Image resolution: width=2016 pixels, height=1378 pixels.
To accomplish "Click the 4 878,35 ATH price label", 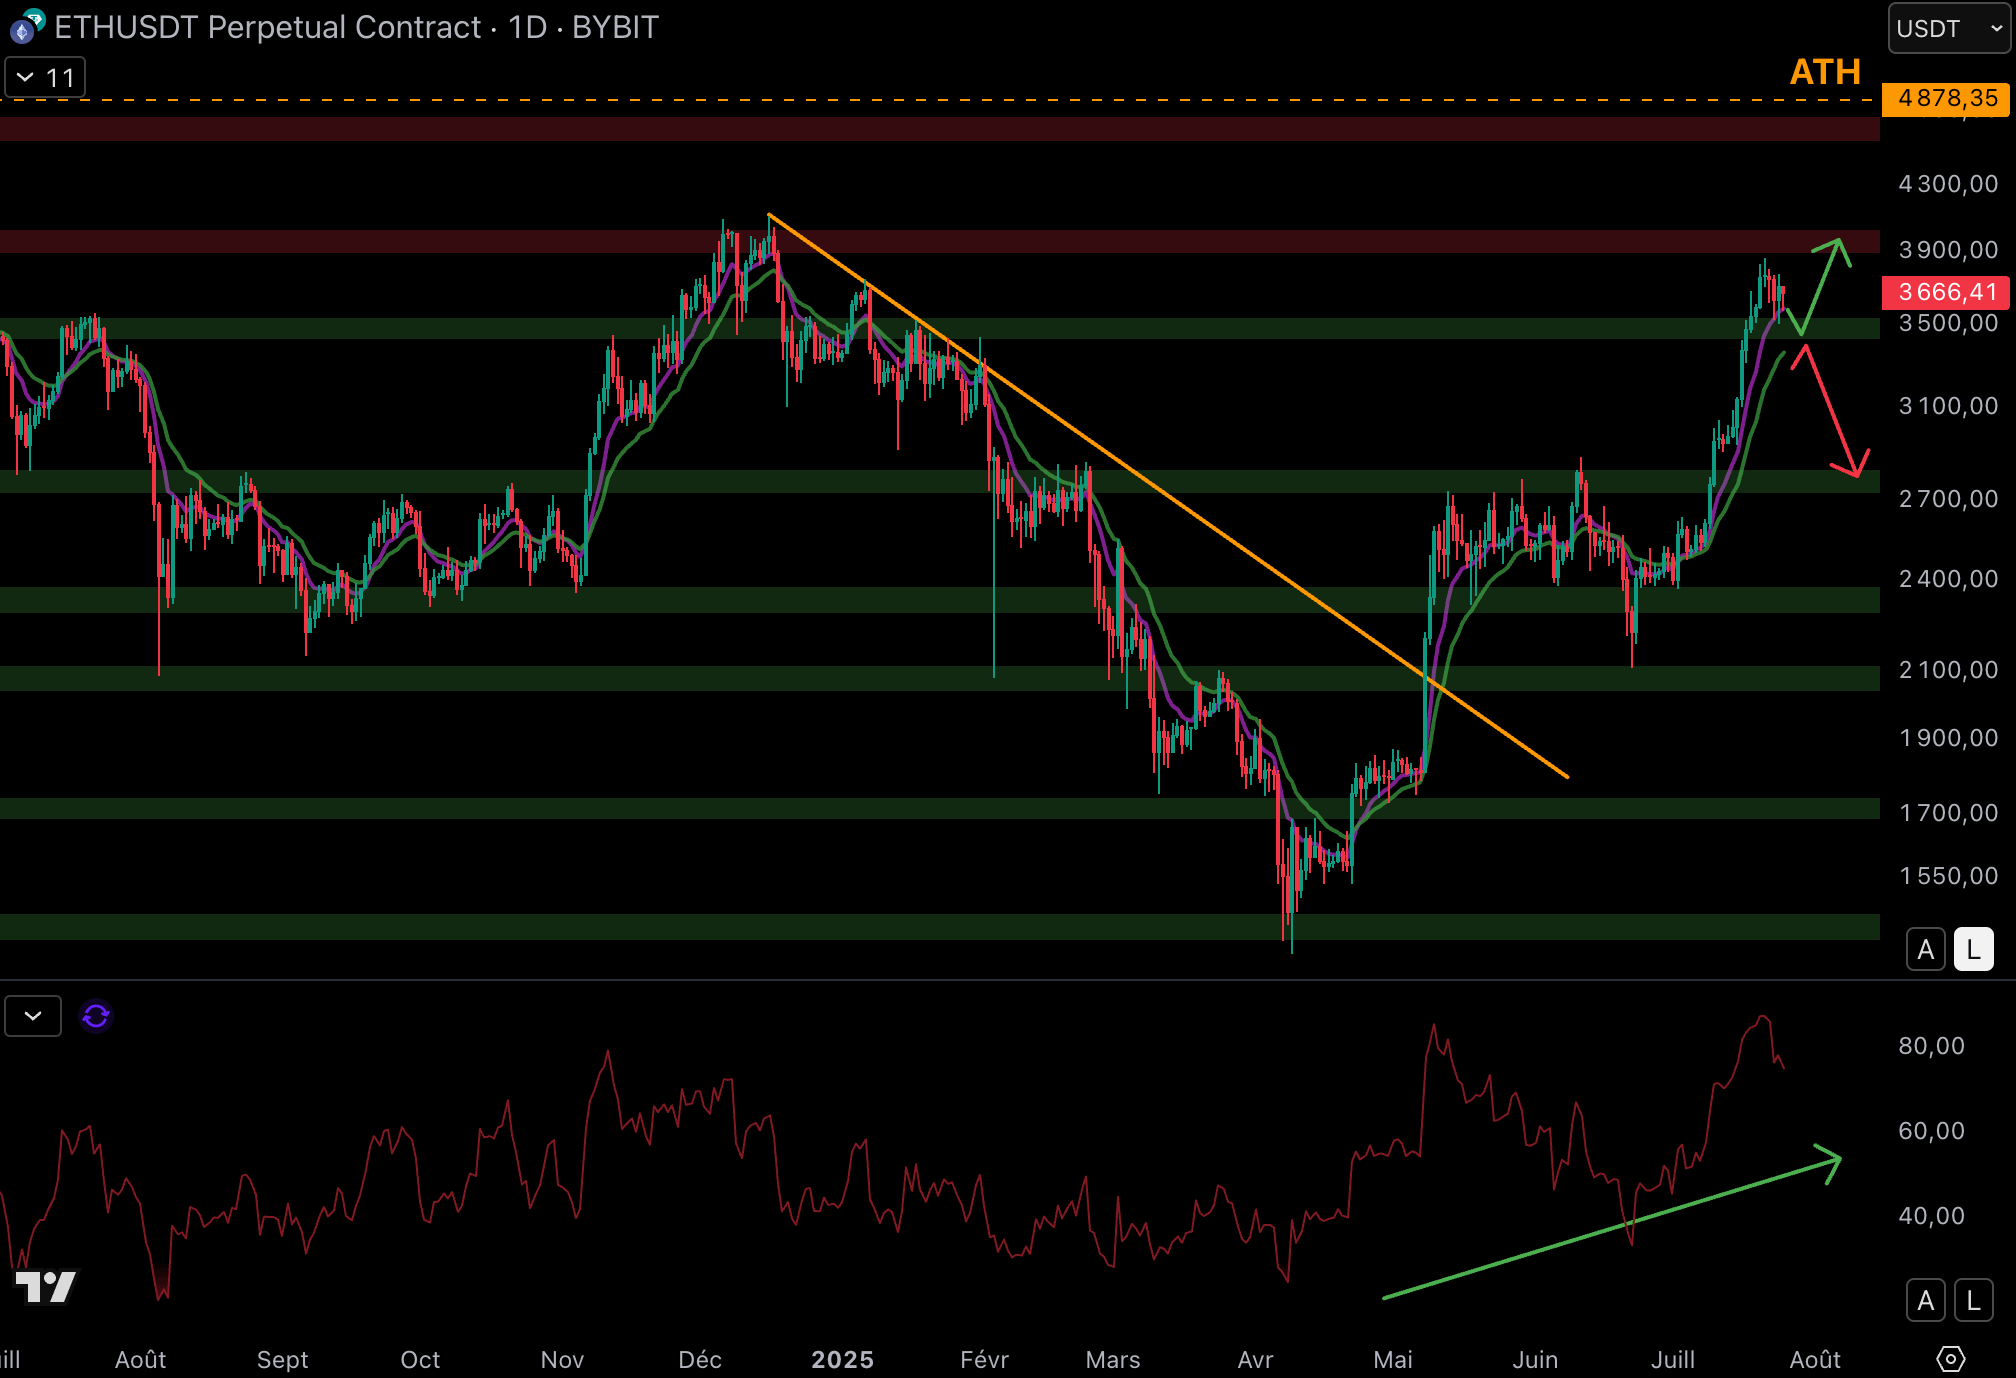I will coord(1946,98).
